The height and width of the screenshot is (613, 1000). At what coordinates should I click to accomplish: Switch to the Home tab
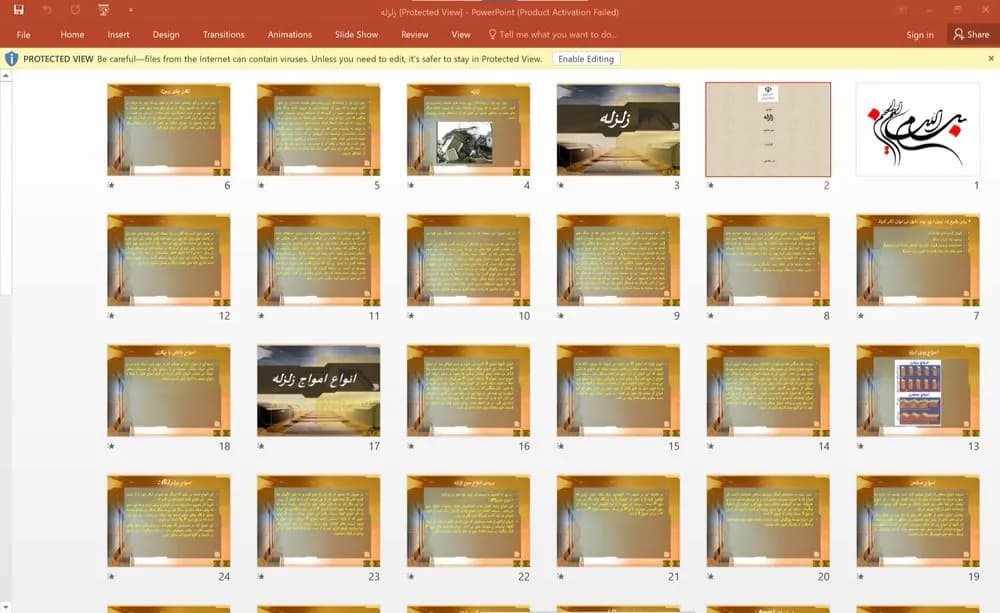coord(72,34)
